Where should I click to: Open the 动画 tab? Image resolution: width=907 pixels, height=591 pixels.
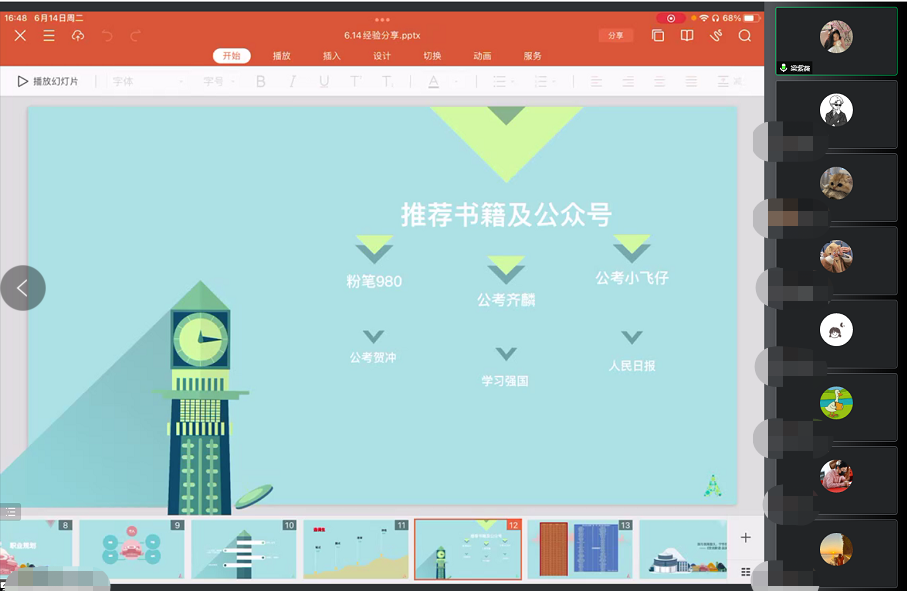pos(482,56)
